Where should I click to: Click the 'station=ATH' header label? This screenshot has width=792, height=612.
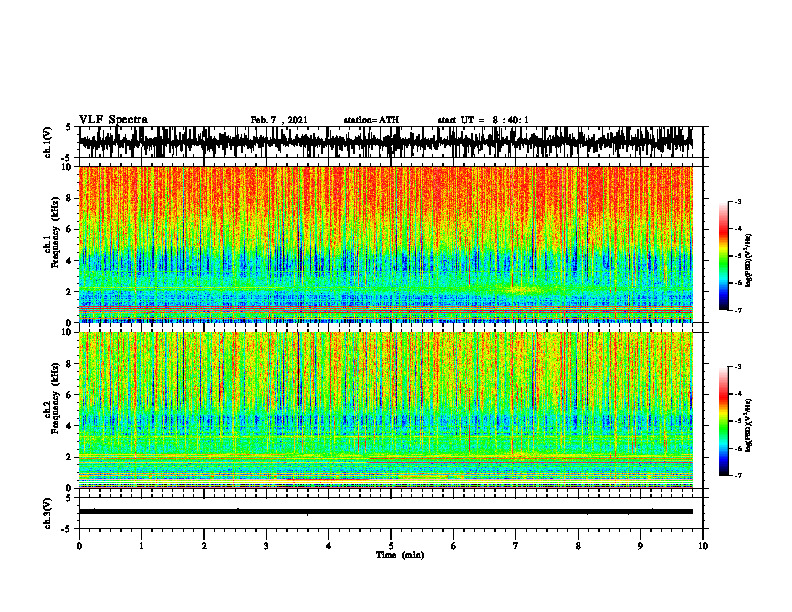371,120
